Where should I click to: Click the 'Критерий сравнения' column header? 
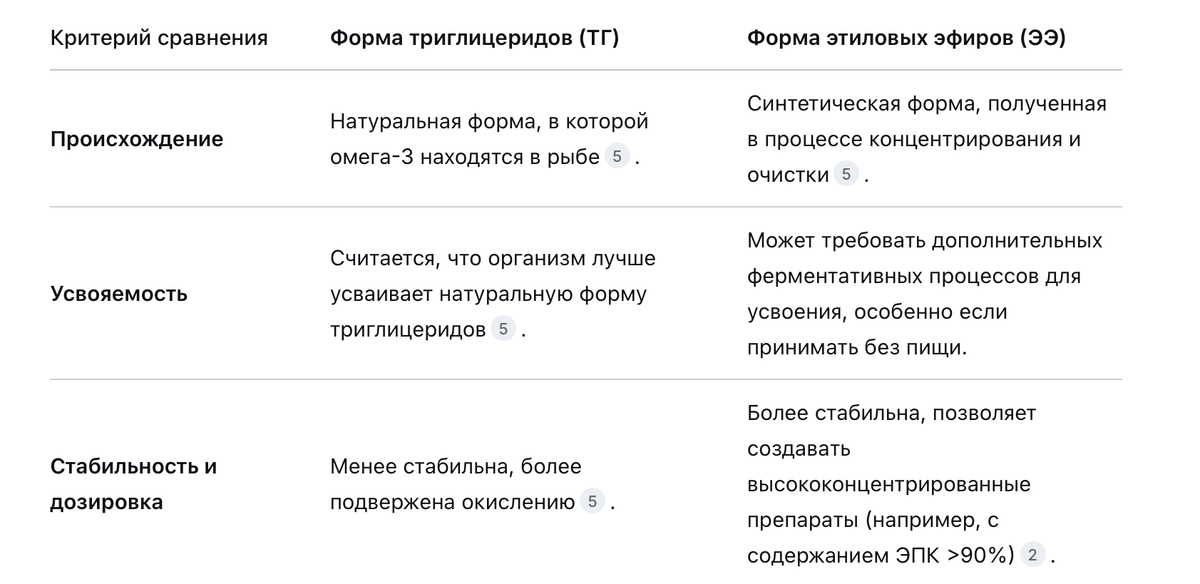coord(159,38)
